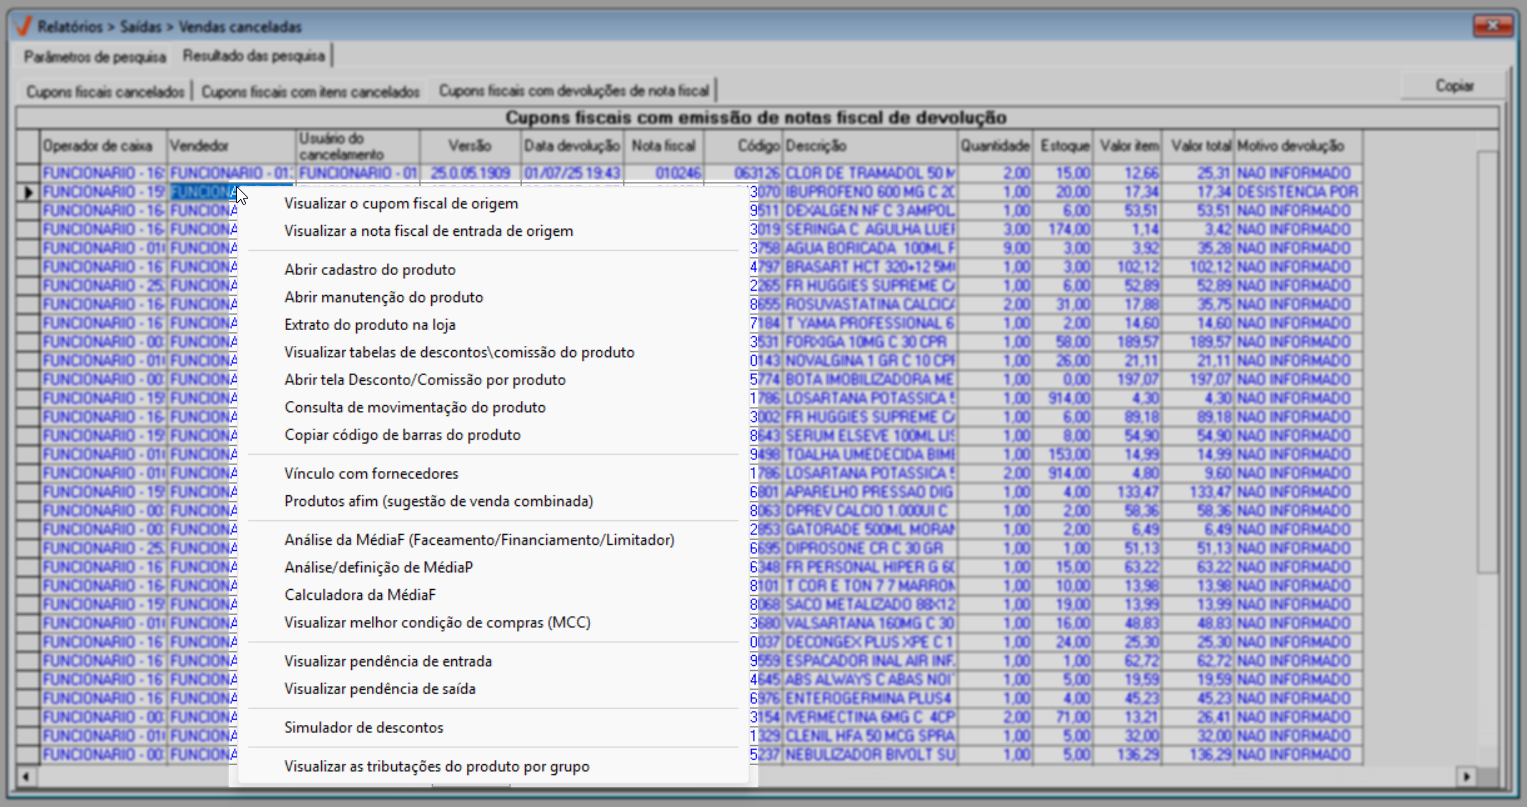Select Visualizar pendência de saída

[380, 689]
